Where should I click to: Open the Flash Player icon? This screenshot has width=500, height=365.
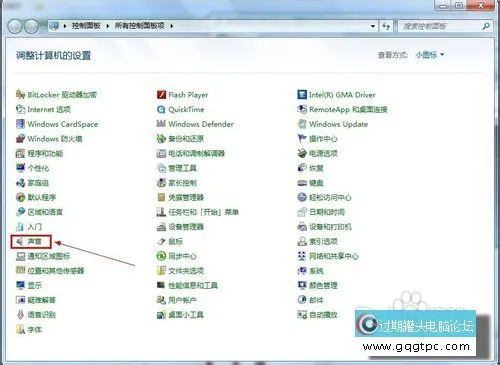click(x=161, y=95)
